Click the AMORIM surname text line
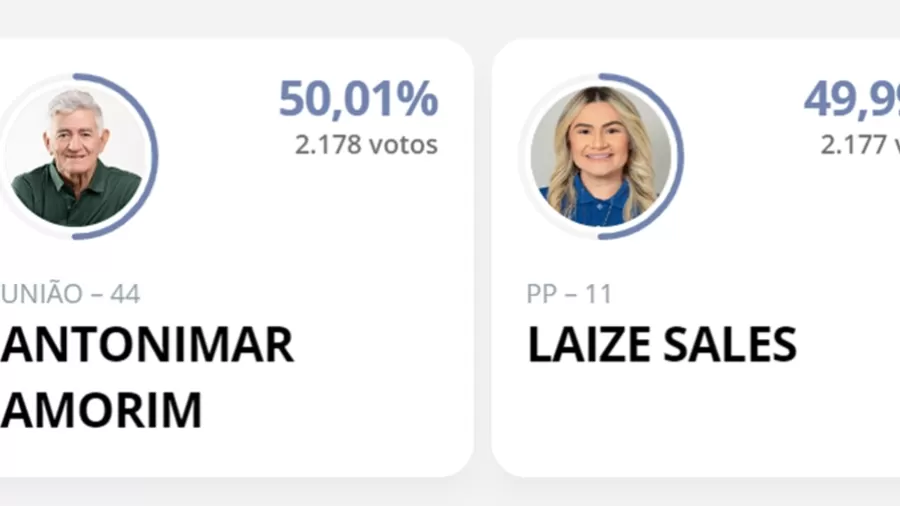This screenshot has height=506, width=900. (101, 410)
